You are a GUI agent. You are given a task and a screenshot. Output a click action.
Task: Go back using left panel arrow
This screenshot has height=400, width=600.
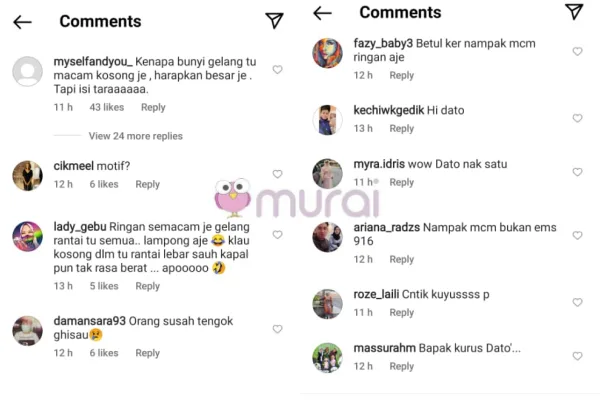pos(22,22)
